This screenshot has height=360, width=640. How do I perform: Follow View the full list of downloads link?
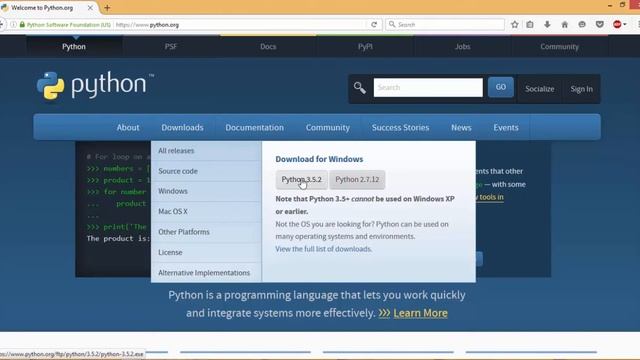[x=323, y=249]
